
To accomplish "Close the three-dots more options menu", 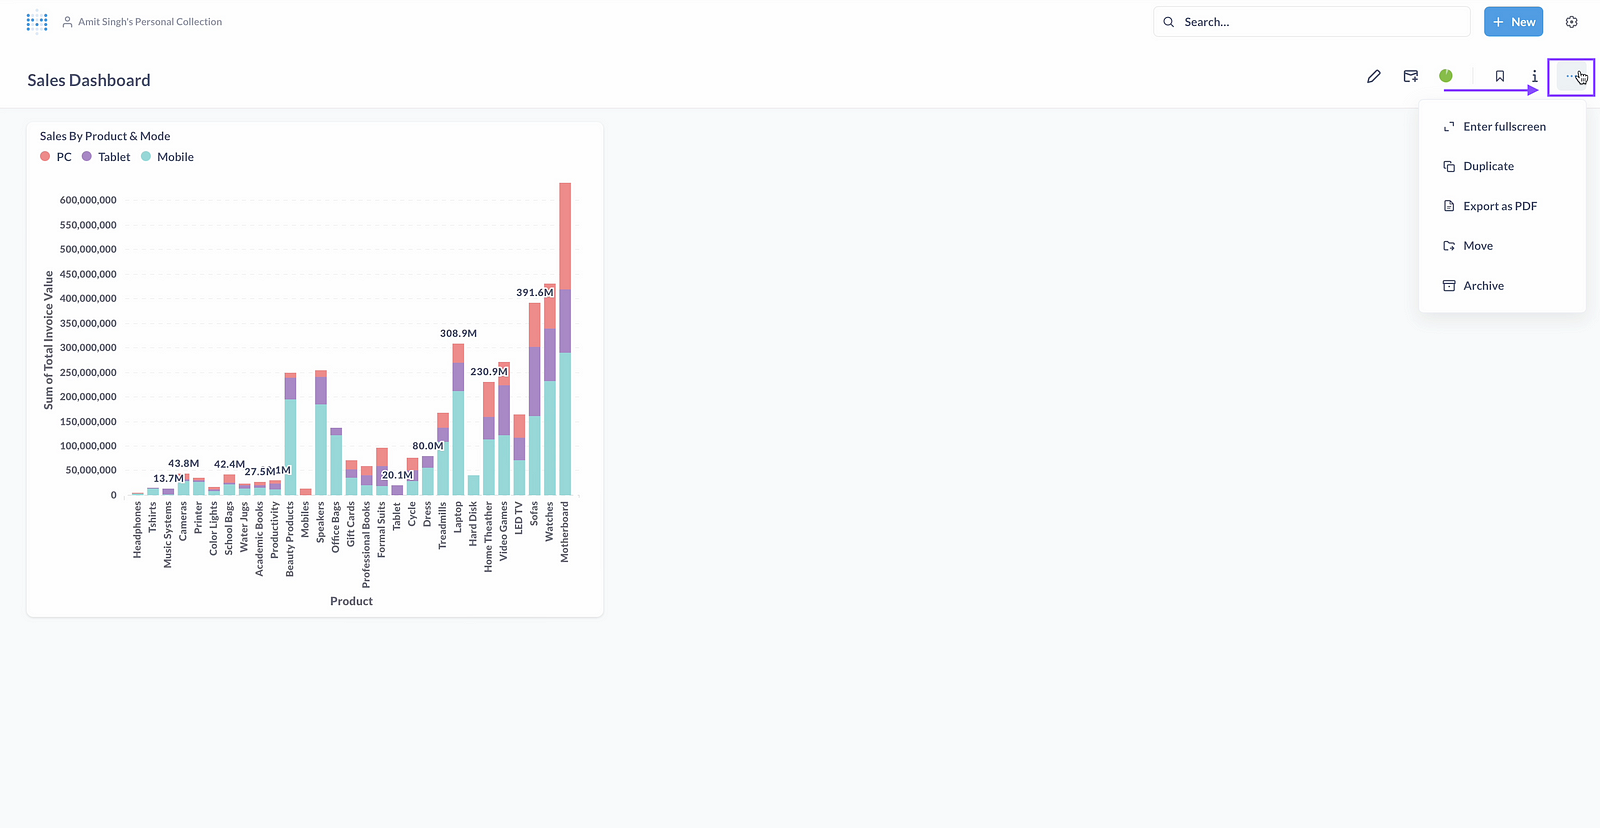I will point(1570,77).
